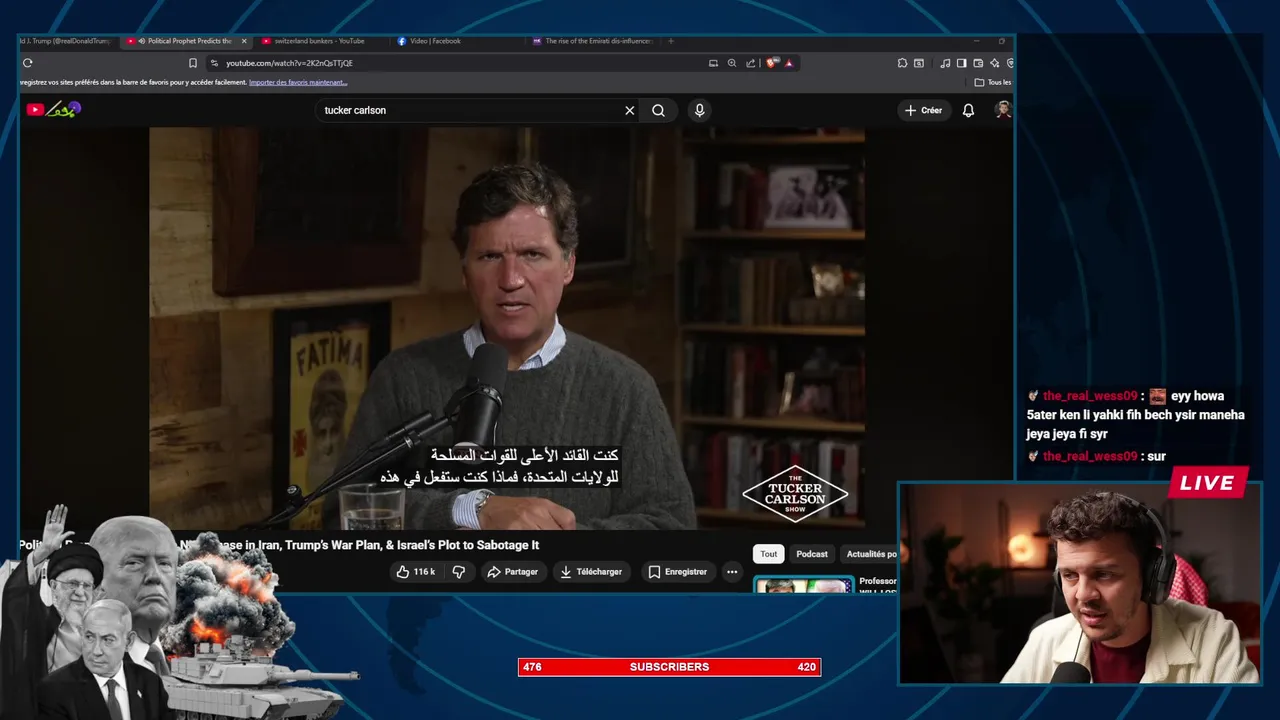The height and width of the screenshot is (720, 1280).
Task: Open the Brave Shields lion icon
Action: tap(772, 63)
